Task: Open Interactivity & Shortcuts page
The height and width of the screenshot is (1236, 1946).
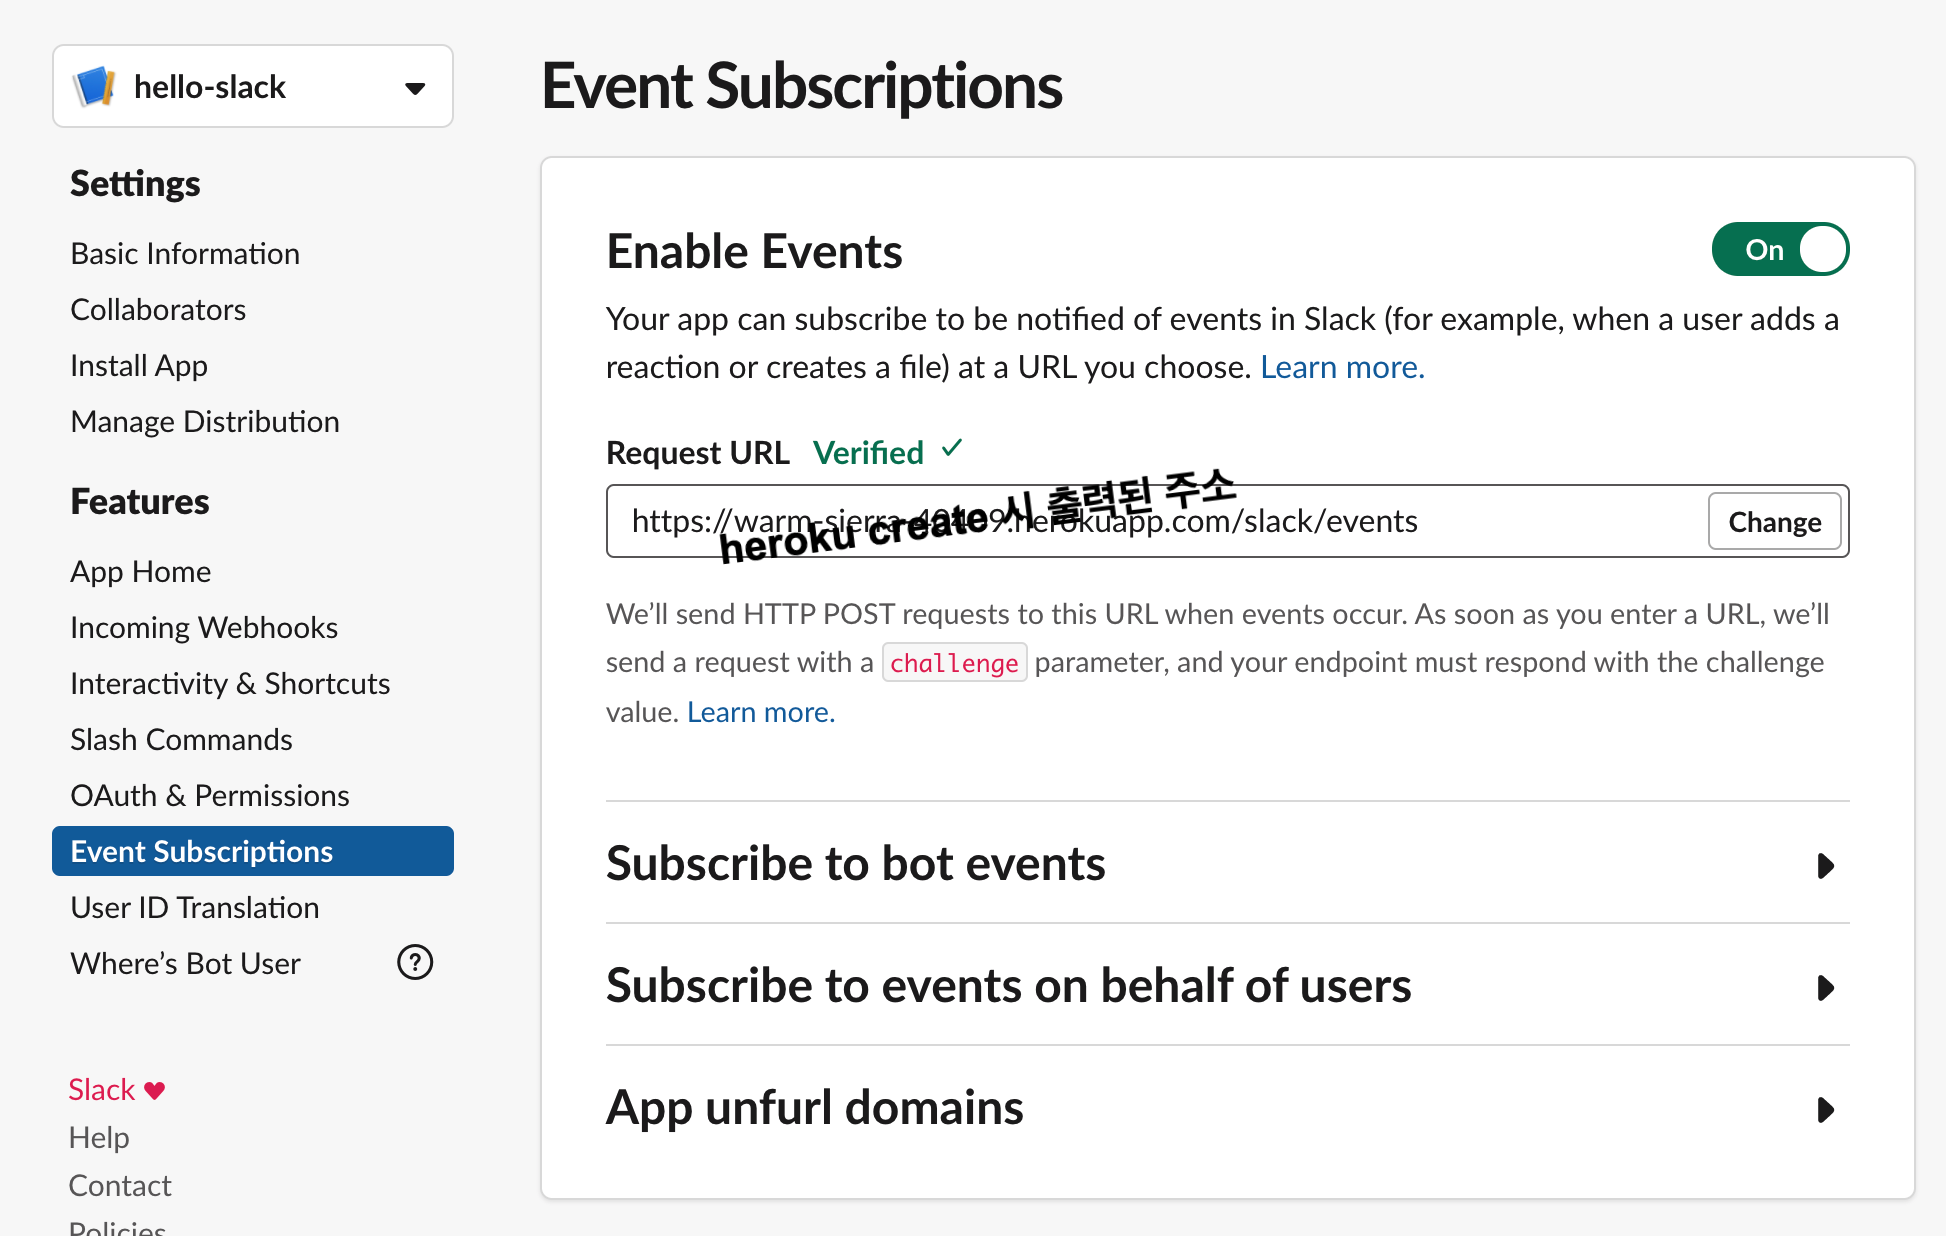Action: pos(230,684)
